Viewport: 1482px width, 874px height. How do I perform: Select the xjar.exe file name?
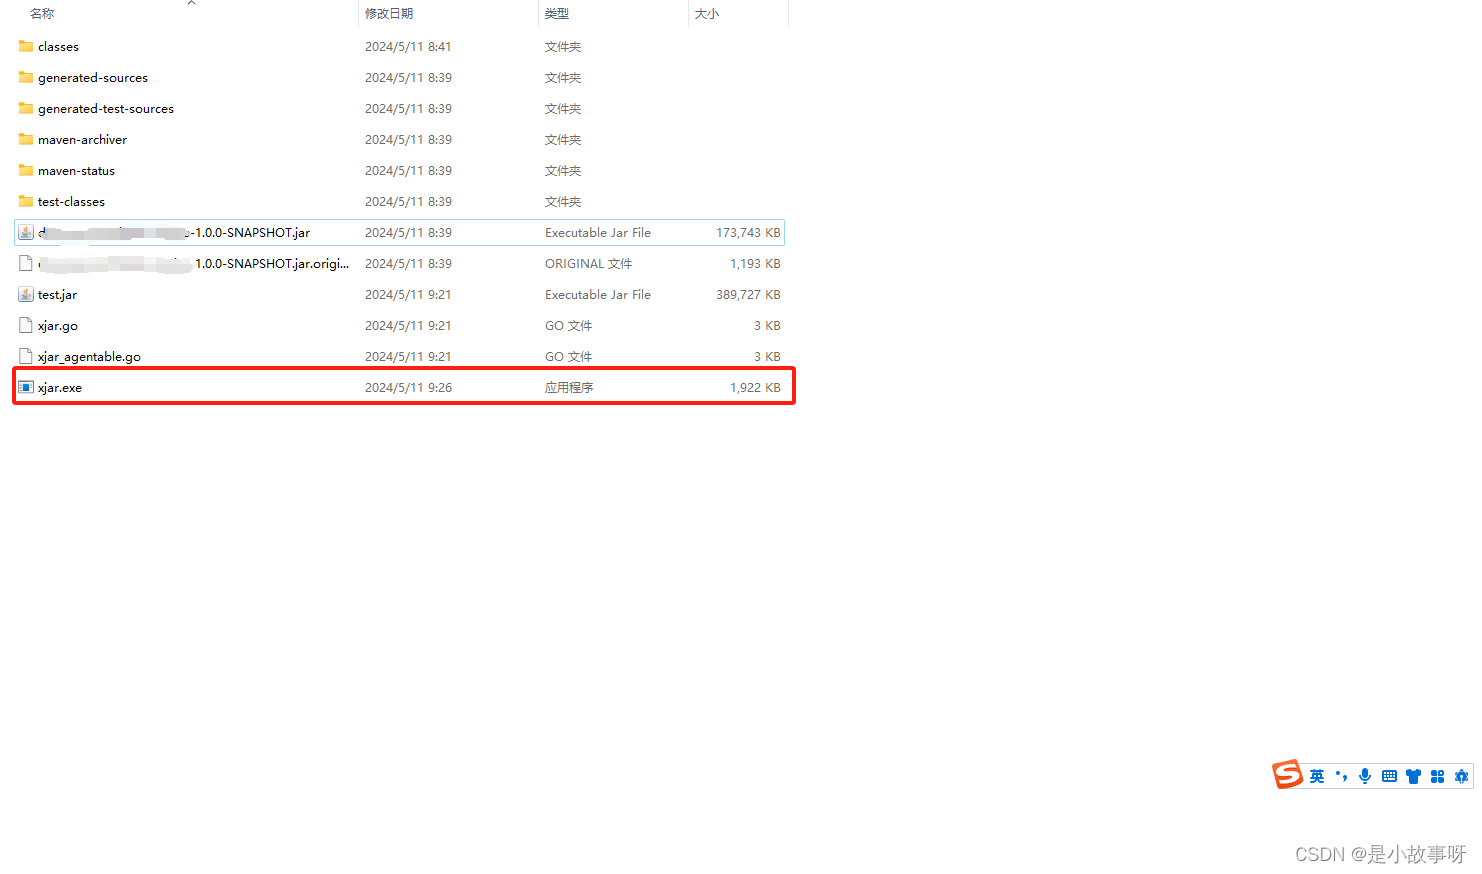[x=60, y=388]
